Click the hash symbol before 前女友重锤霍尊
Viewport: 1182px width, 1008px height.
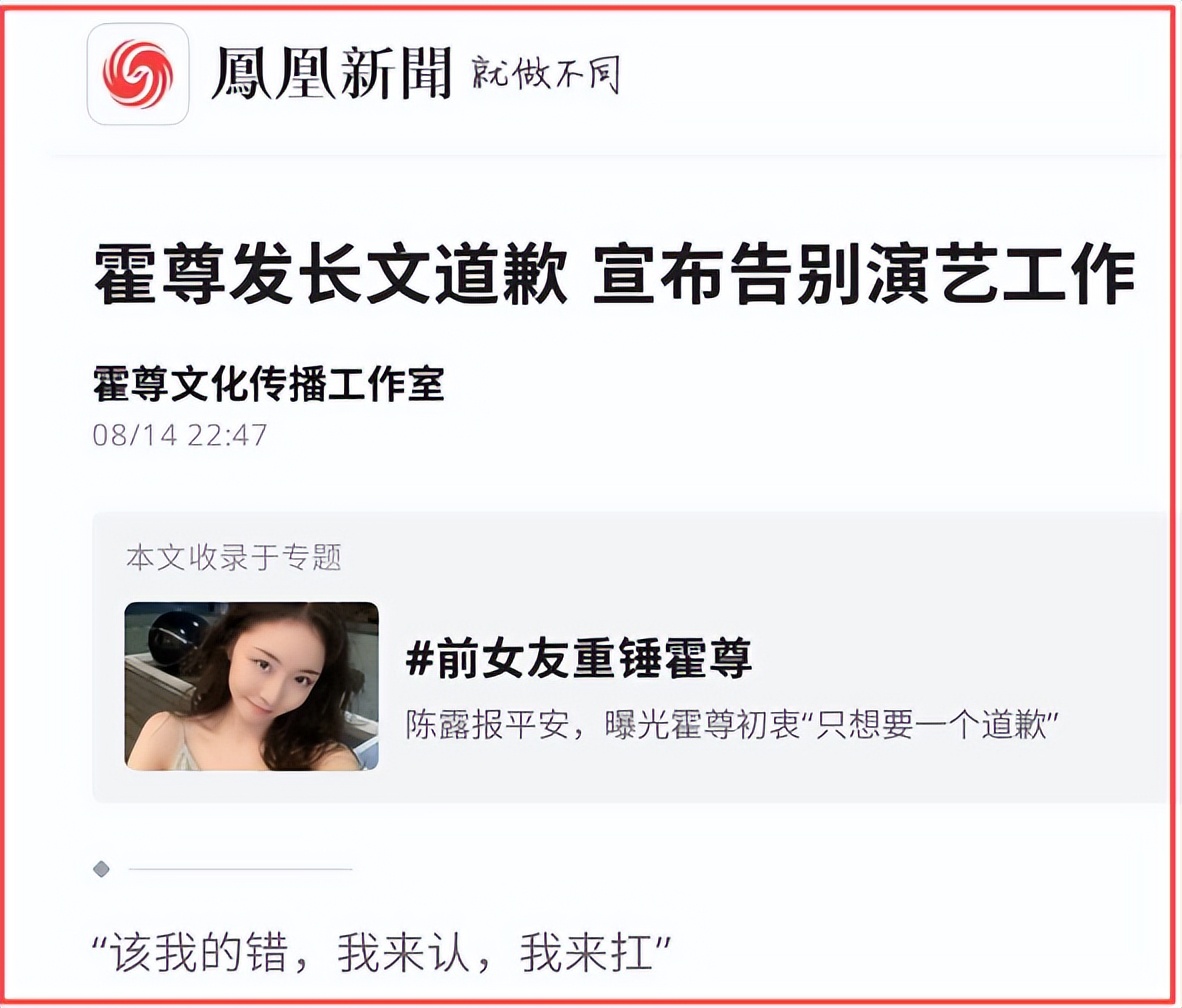(419, 657)
